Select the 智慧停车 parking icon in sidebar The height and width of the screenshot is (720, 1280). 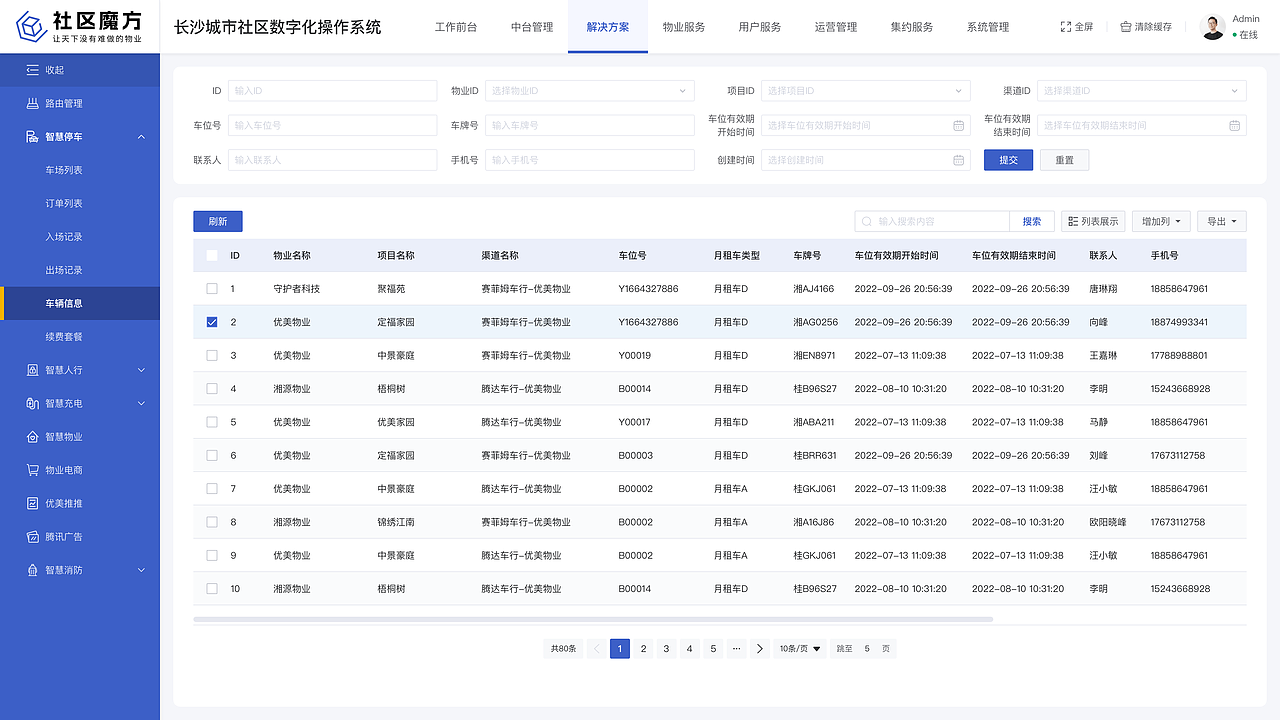point(31,138)
